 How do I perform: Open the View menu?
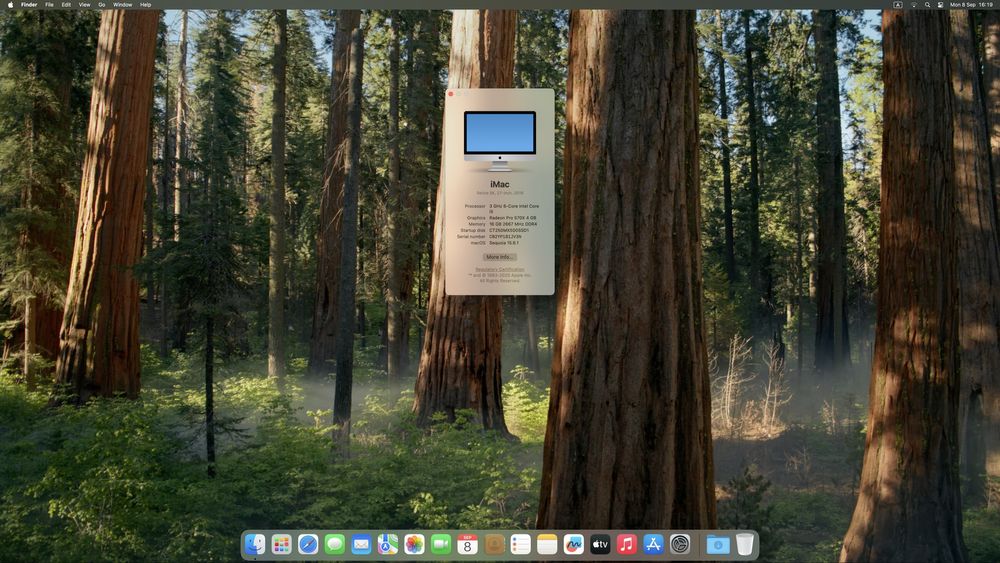pyautogui.click(x=84, y=4)
